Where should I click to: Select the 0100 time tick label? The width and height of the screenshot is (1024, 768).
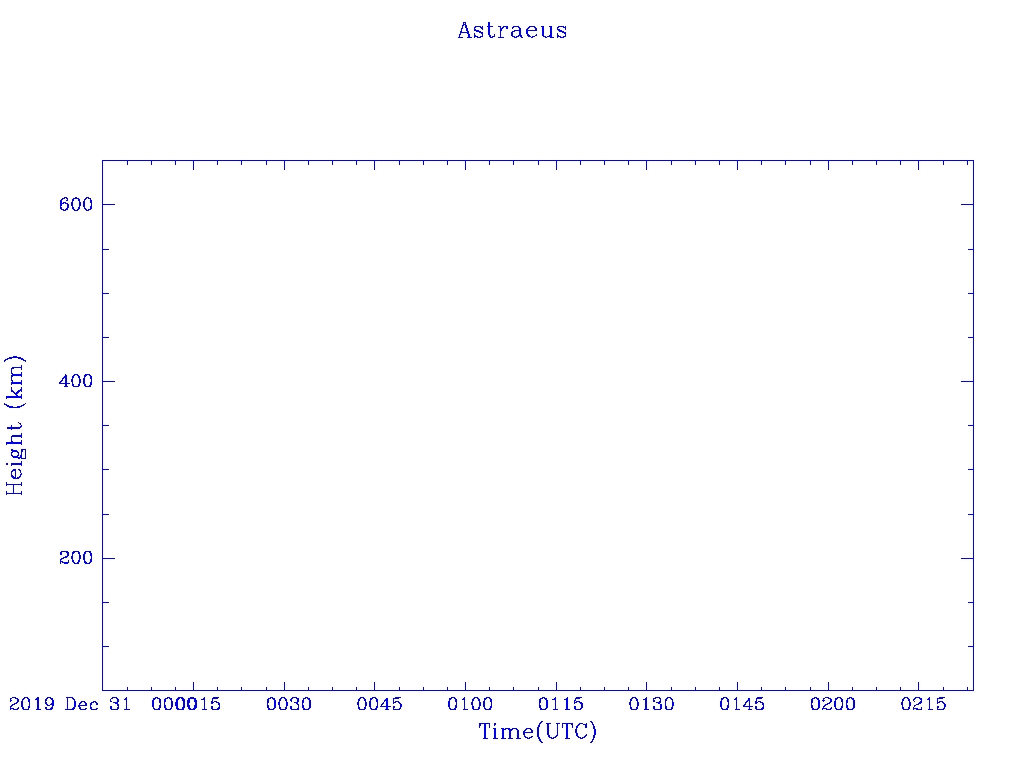470,704
